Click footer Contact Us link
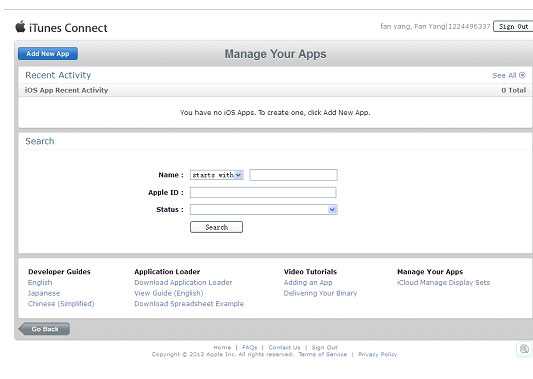The height and width of the screenshot is (379, 533). click(285, 347)
